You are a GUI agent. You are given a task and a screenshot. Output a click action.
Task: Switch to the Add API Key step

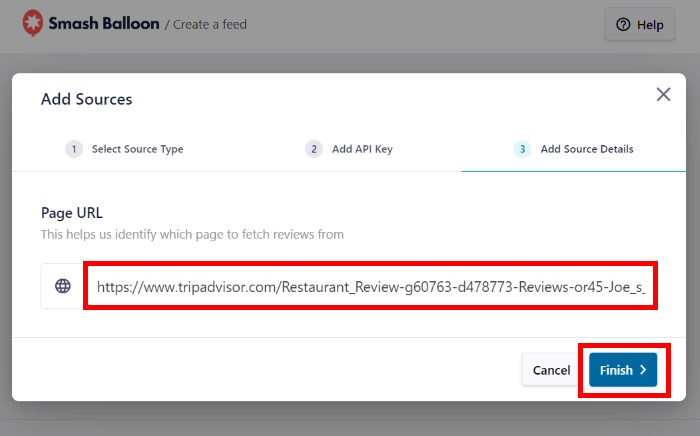[362, 149]
